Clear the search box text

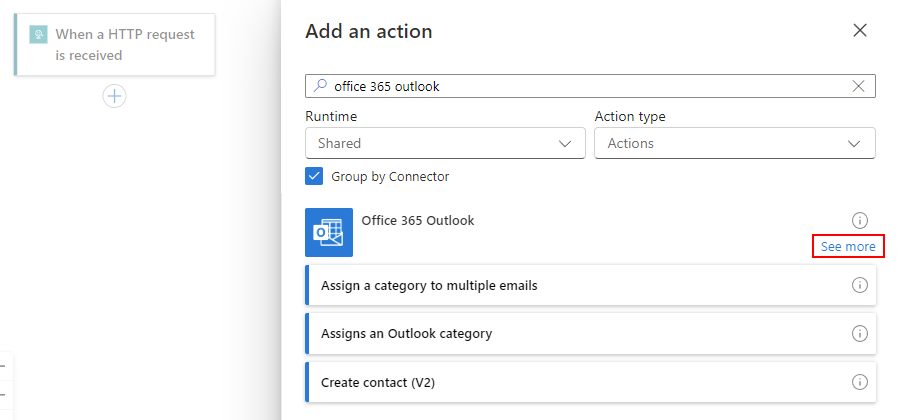click(858, 86)
